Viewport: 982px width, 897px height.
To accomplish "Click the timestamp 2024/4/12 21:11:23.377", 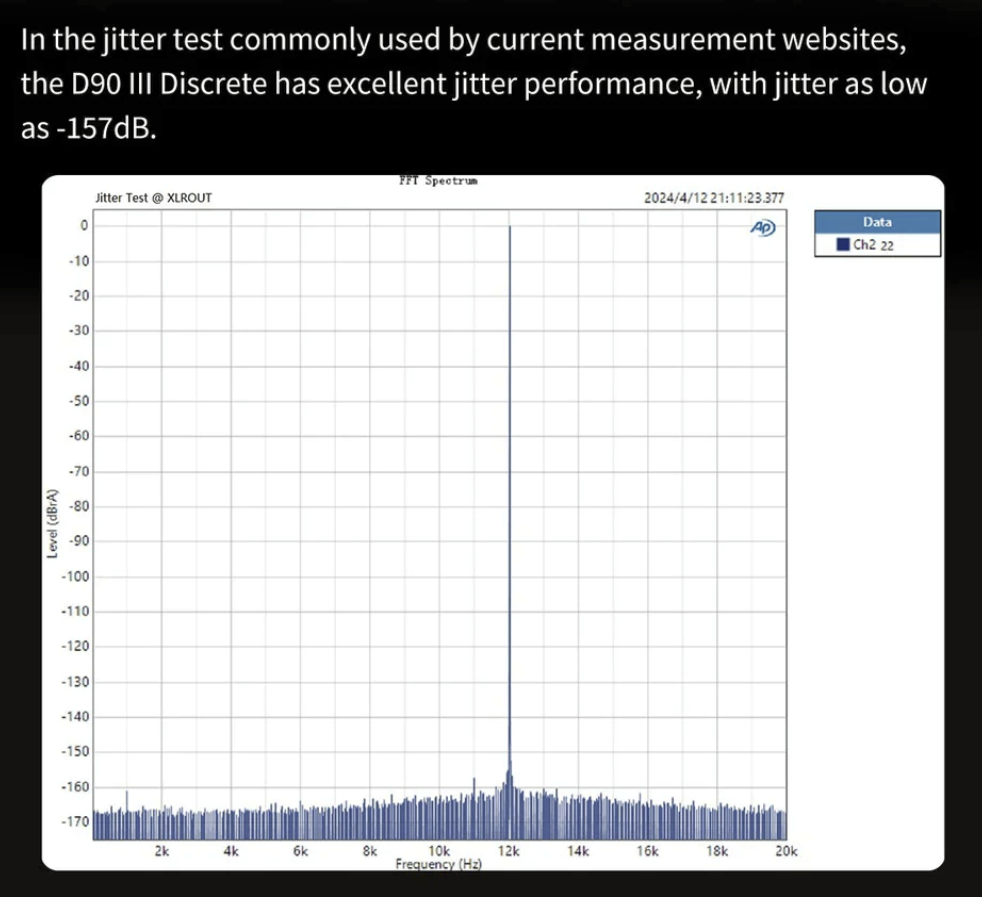I will click(714, 198).
